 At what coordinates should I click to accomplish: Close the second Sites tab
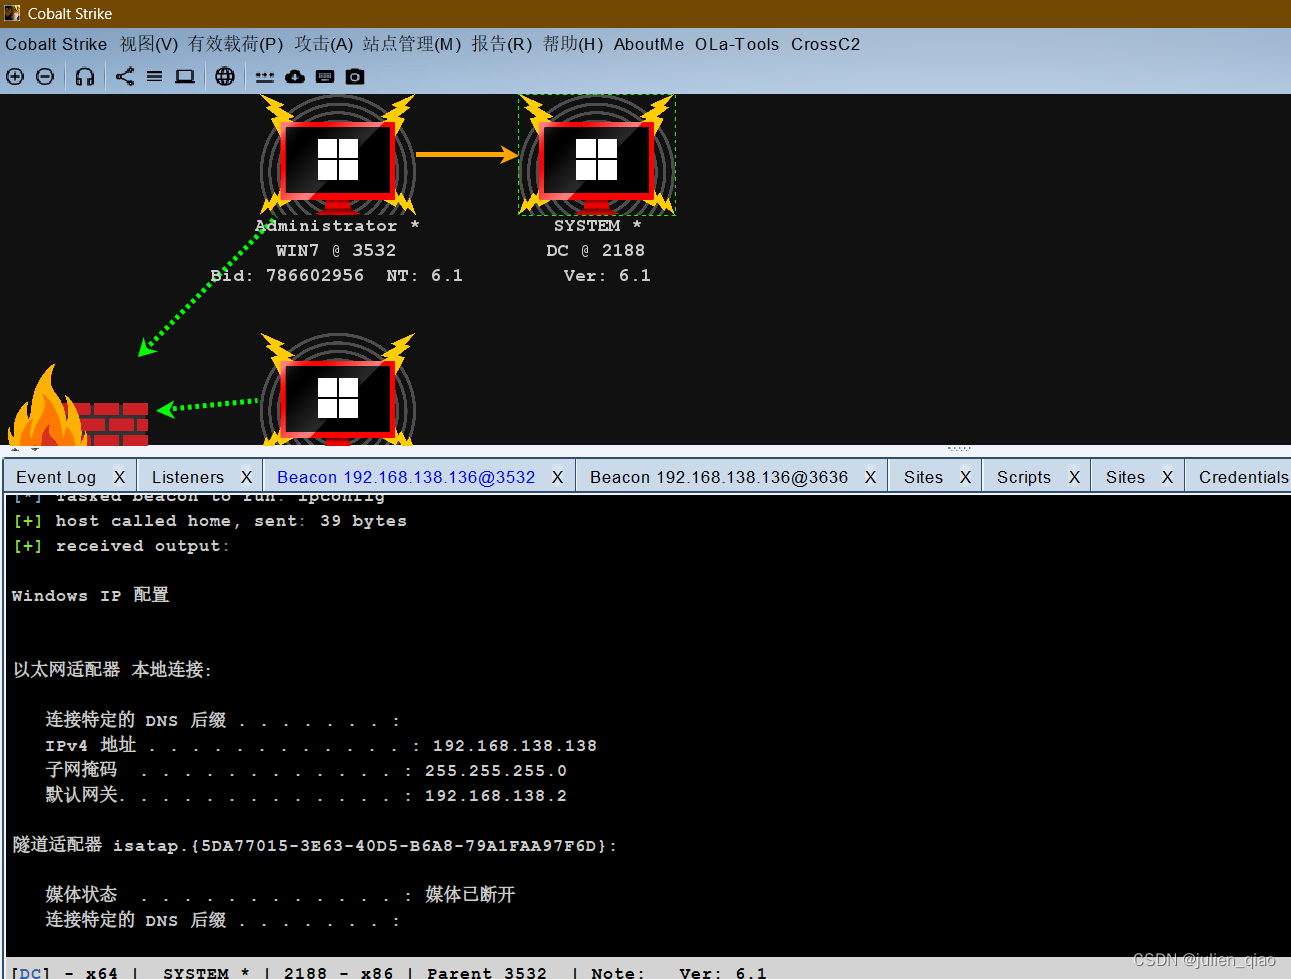coord(1167,478)
